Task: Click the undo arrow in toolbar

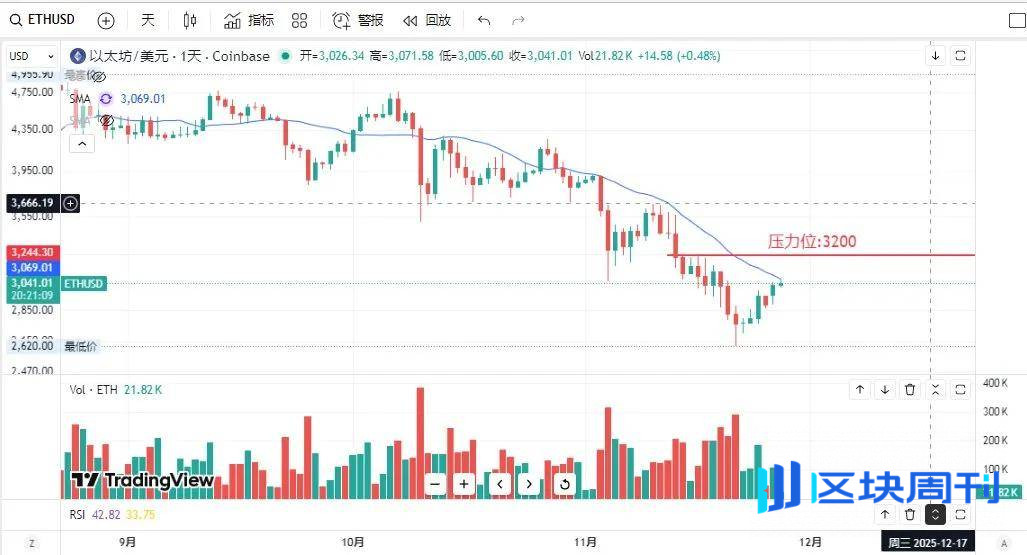Action: (485, 20)
